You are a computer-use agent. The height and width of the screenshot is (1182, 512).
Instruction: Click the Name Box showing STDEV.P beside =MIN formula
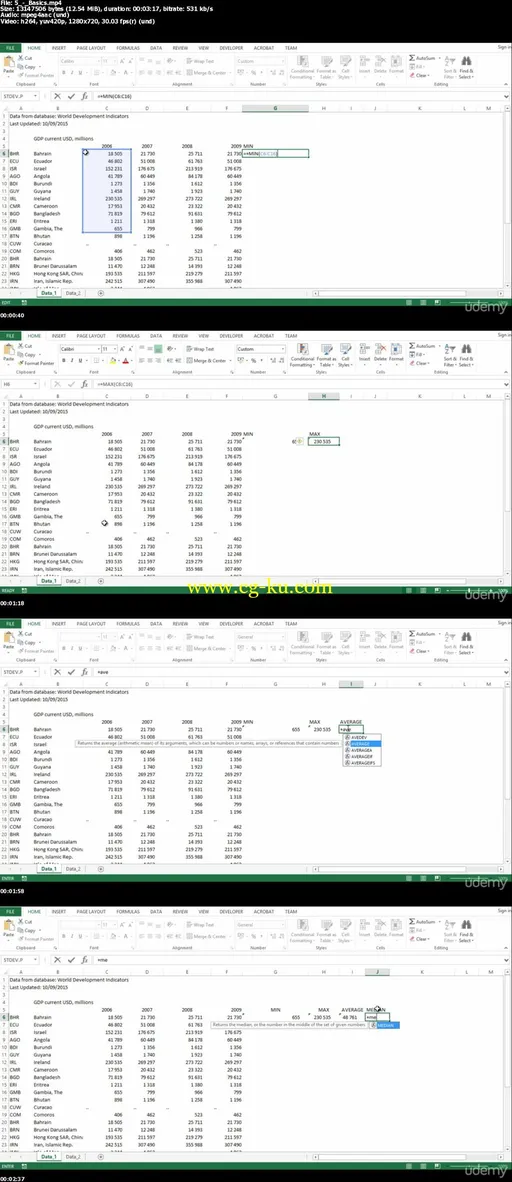[18, 96]
